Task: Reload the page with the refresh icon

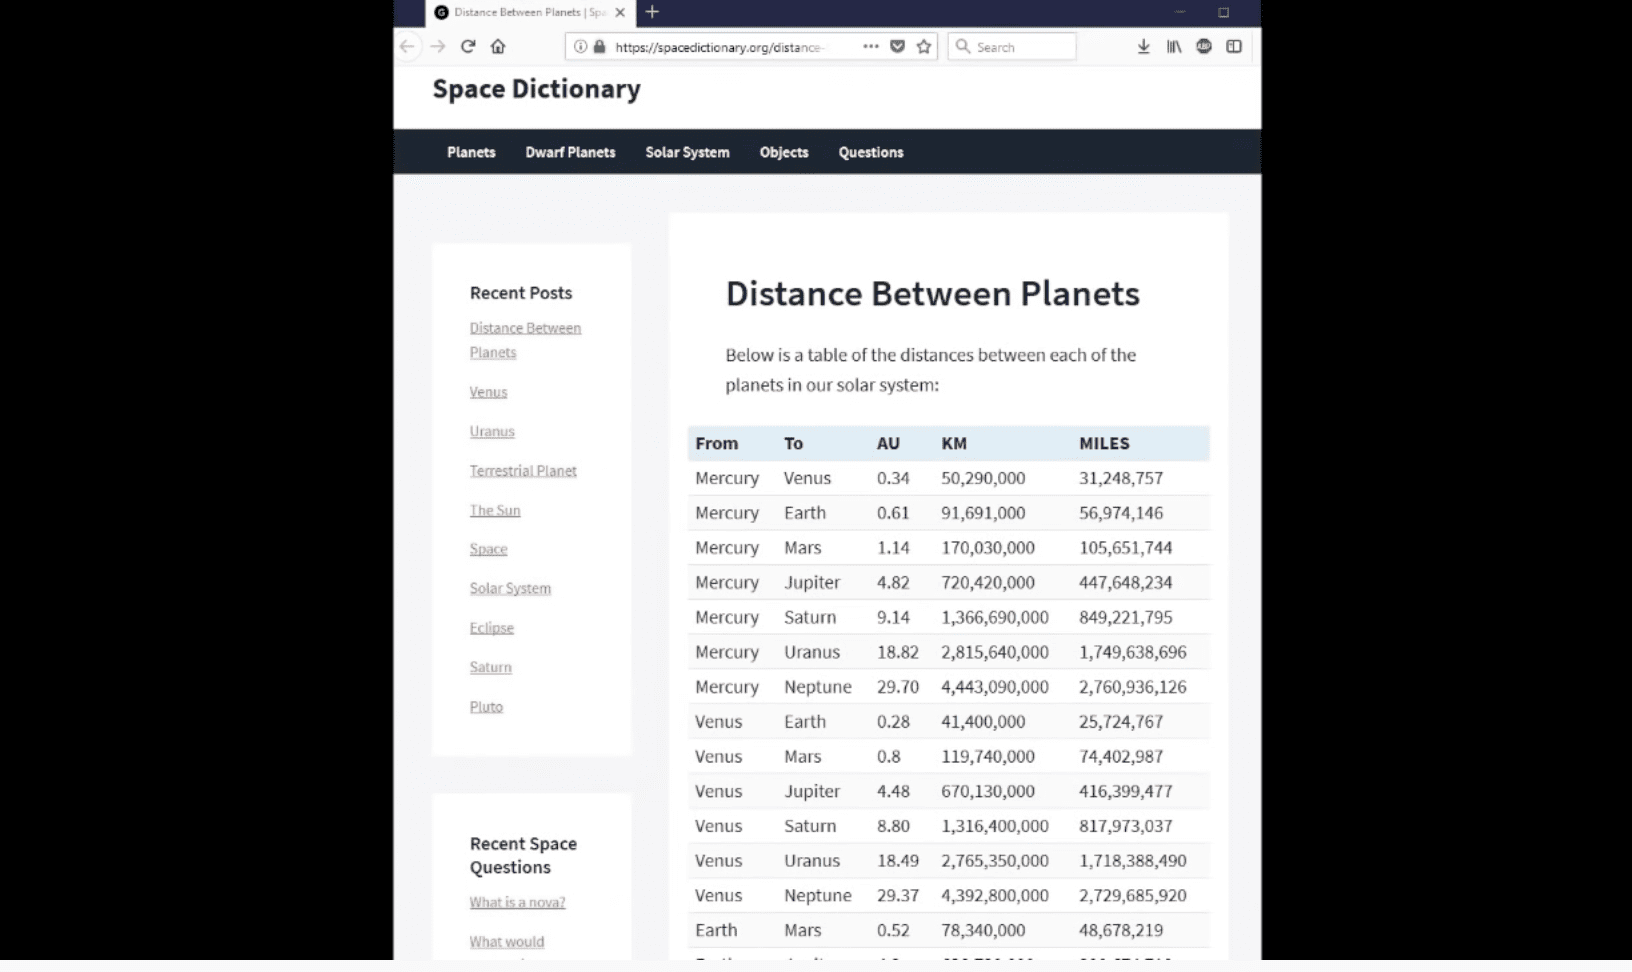Action: point(467,46)
